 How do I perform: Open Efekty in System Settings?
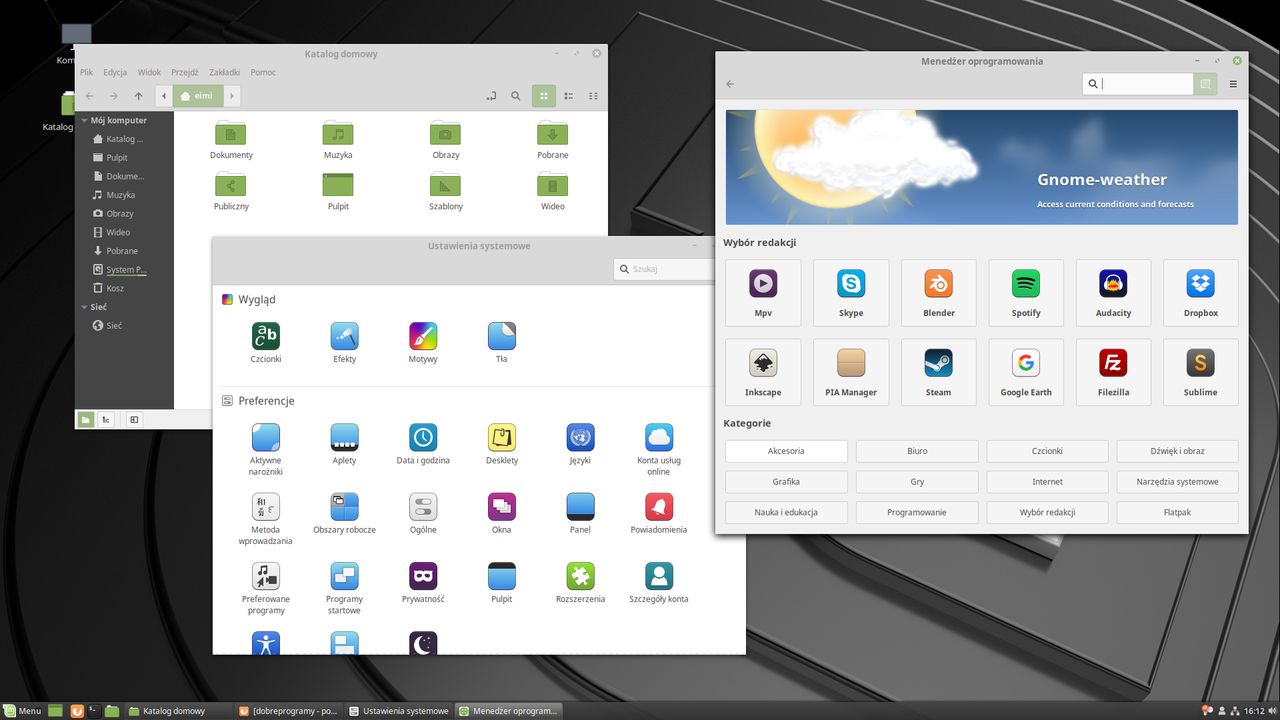coord(344,336)
